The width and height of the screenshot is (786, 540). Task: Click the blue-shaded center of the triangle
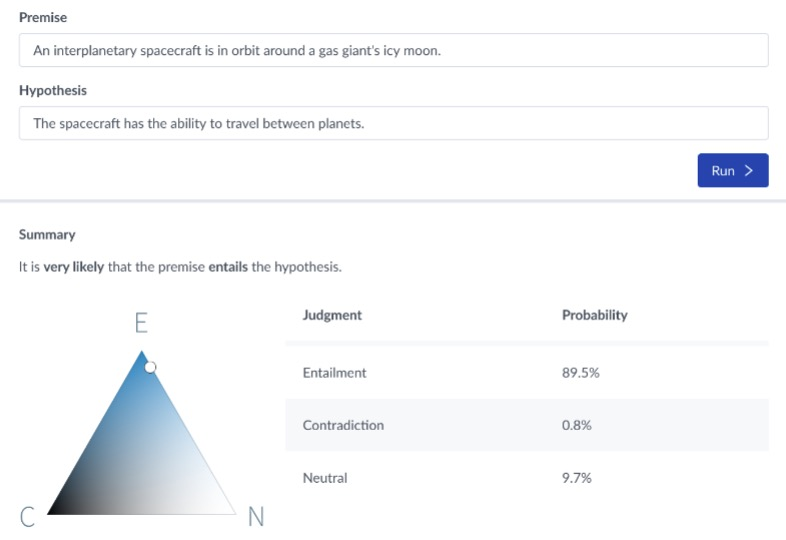pos(140,450)
